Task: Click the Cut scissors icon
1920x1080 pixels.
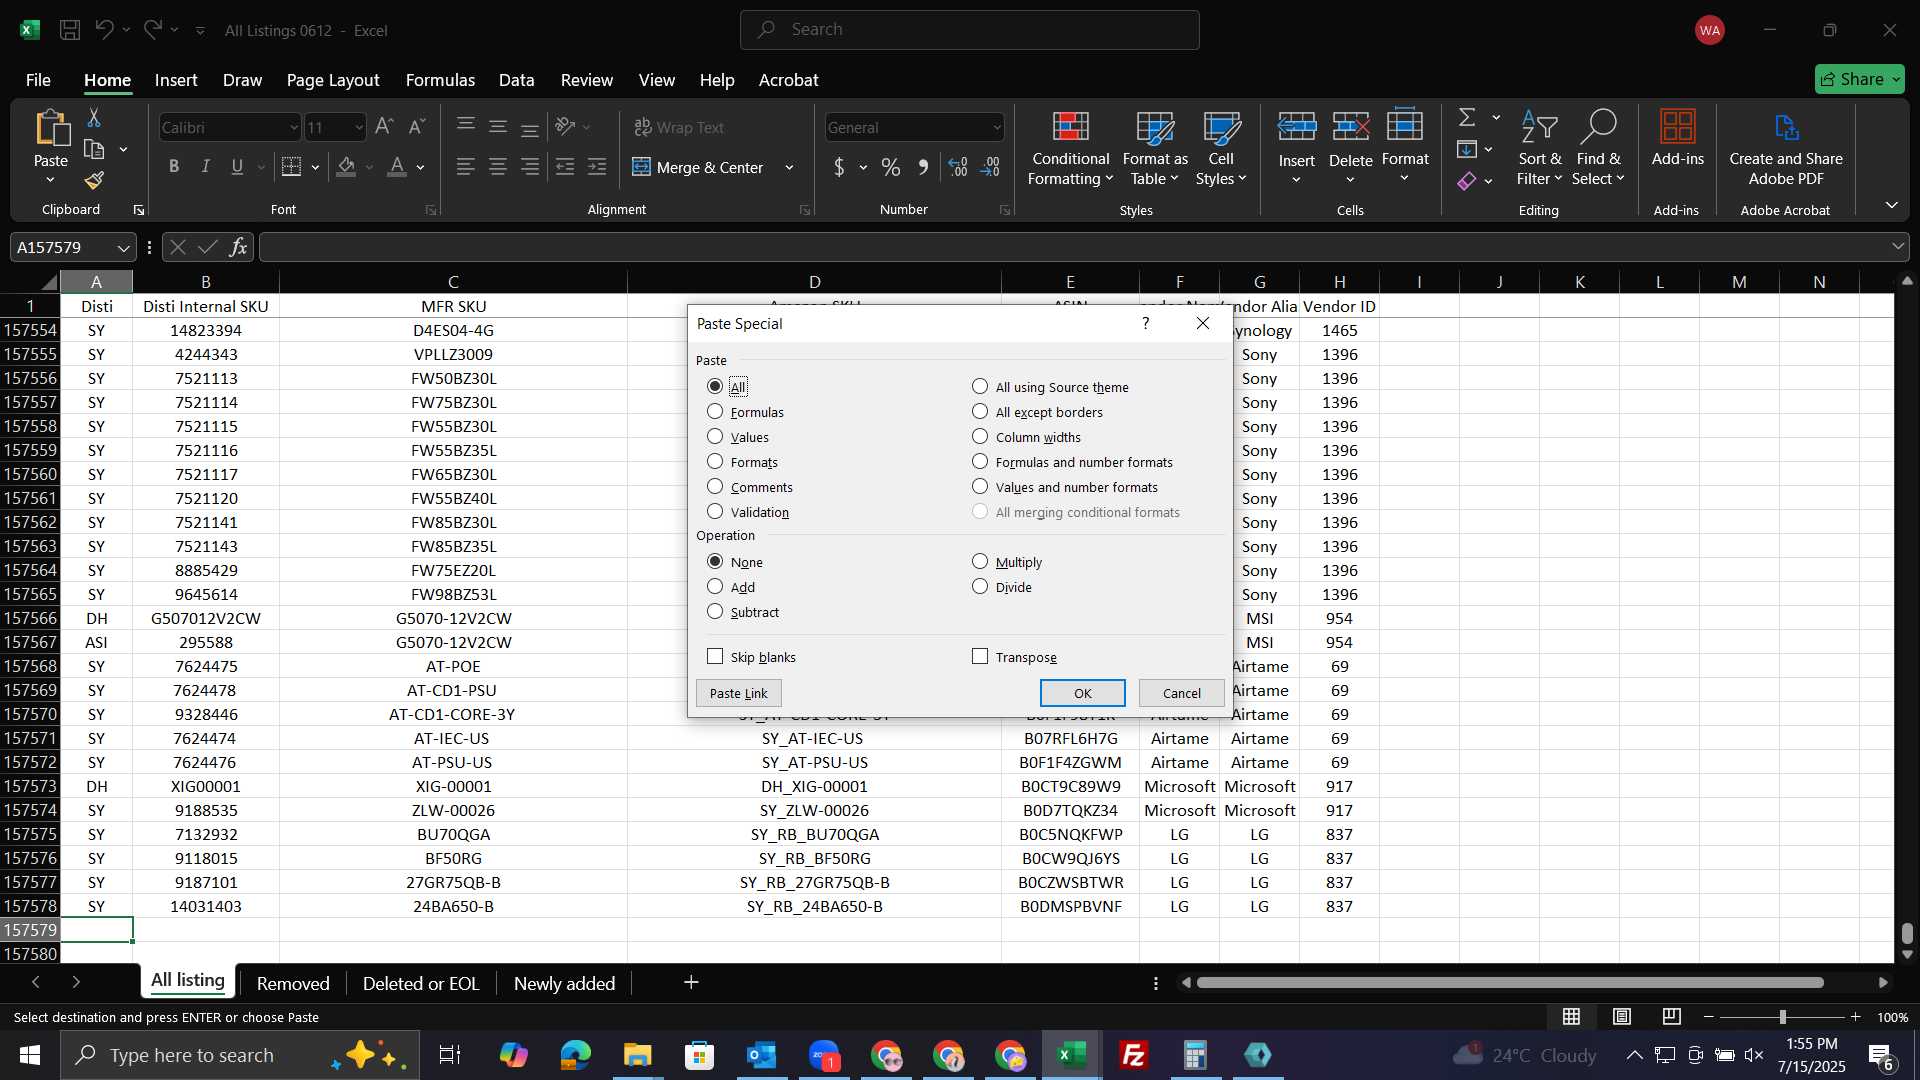Action: coord(94,118)
